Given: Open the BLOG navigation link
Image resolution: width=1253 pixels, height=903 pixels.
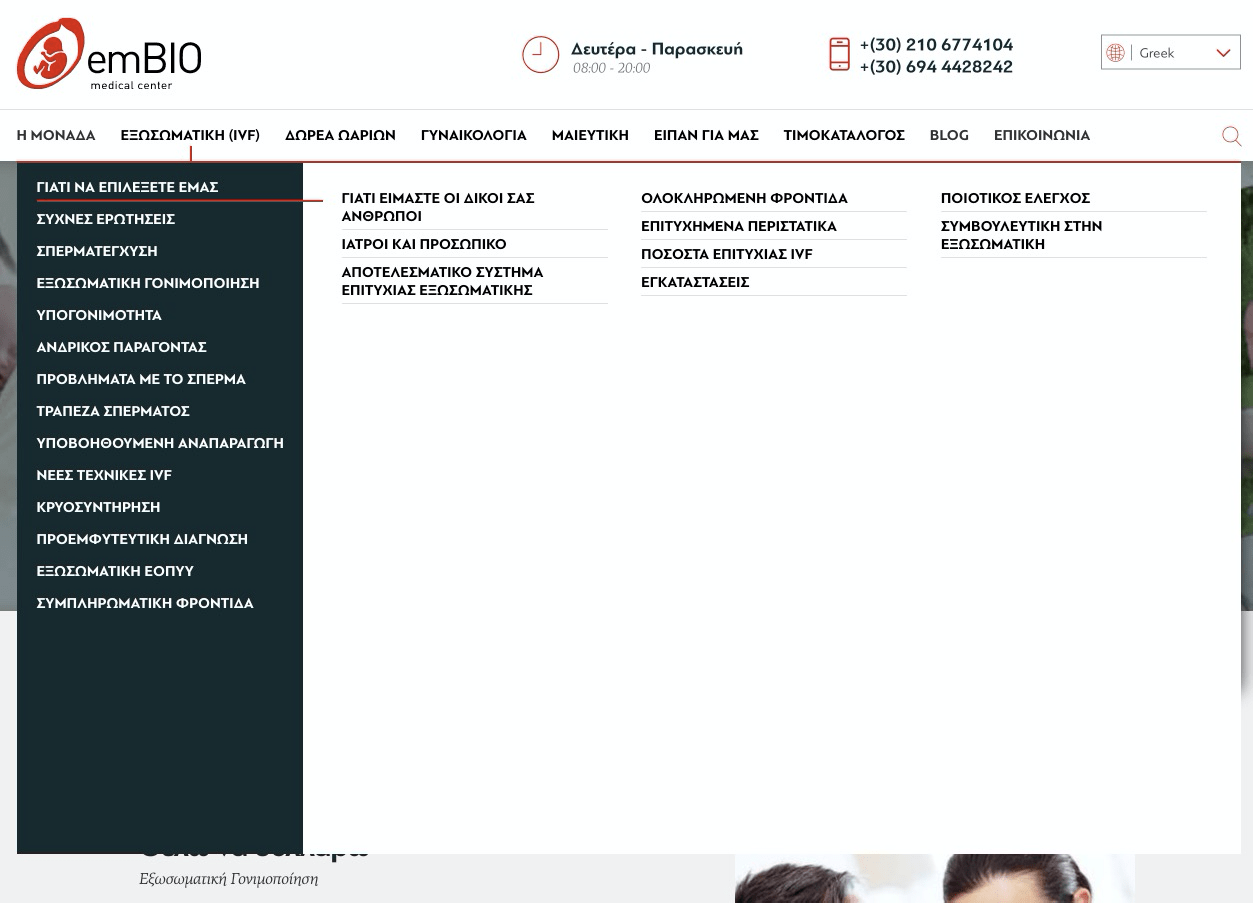Looking at the screenshot, I should [948, 135].
